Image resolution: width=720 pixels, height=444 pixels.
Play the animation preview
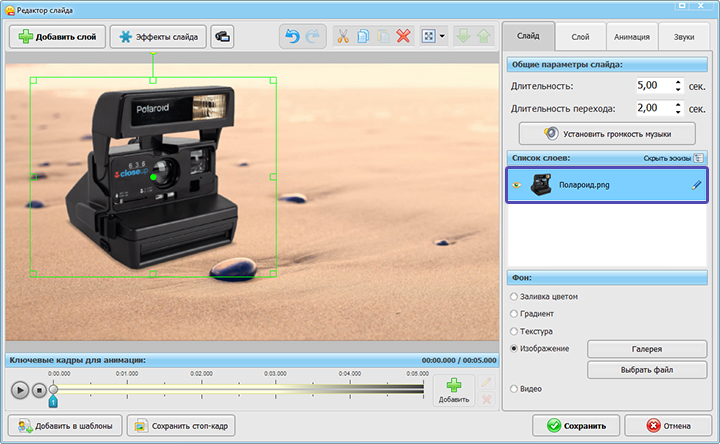pos(20,390)
